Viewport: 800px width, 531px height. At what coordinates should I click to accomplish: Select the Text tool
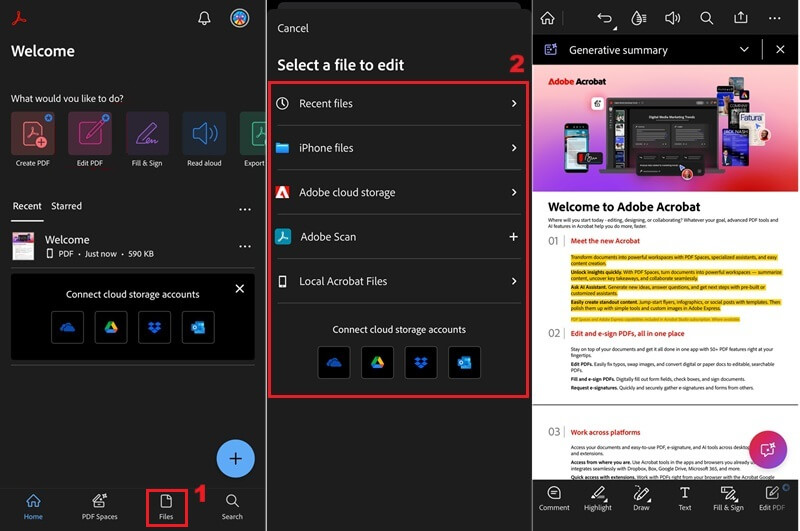click(685, 498)
